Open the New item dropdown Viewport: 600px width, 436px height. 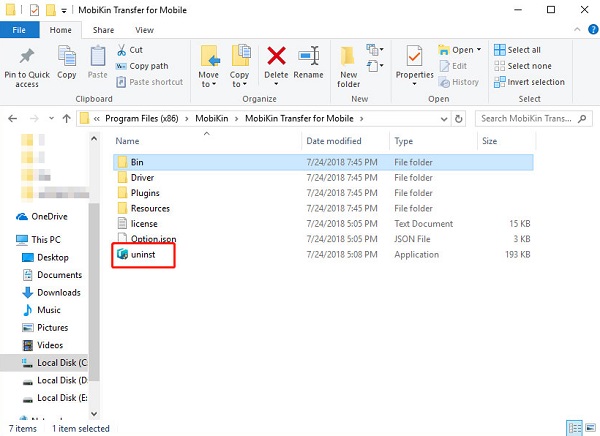pos(375,49)
